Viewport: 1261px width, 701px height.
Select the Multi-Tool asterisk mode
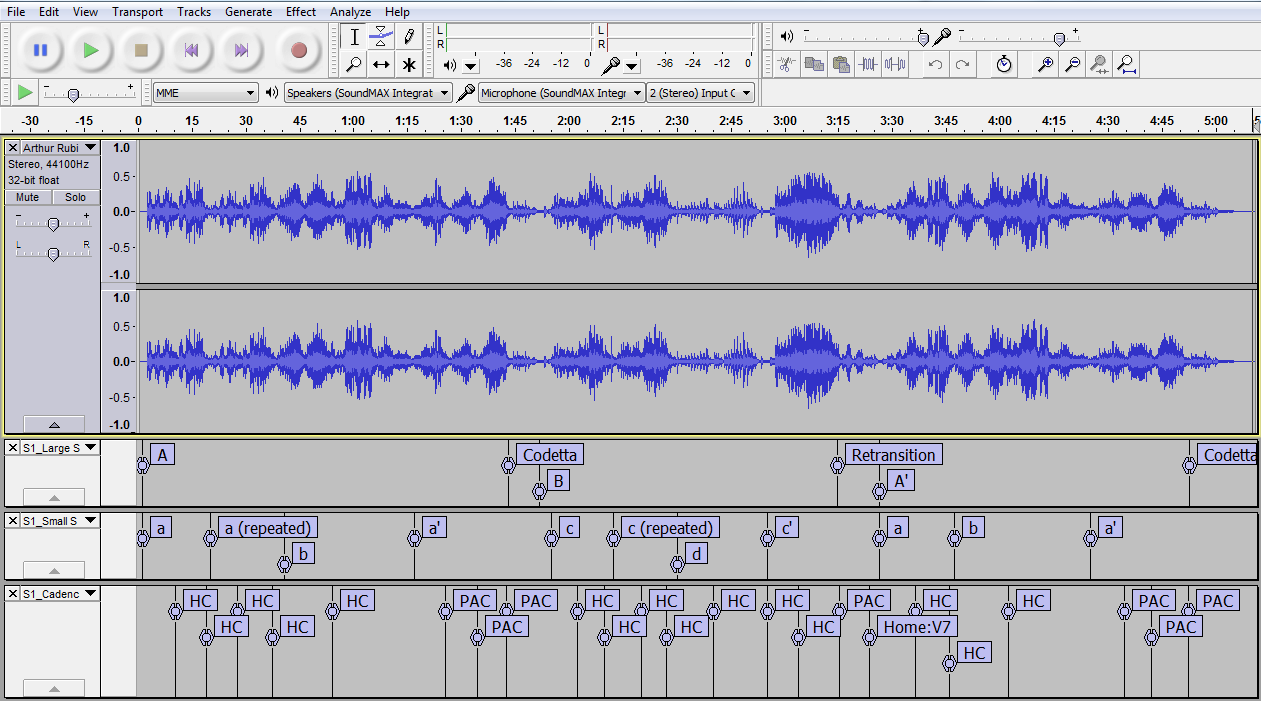[408, 64]
